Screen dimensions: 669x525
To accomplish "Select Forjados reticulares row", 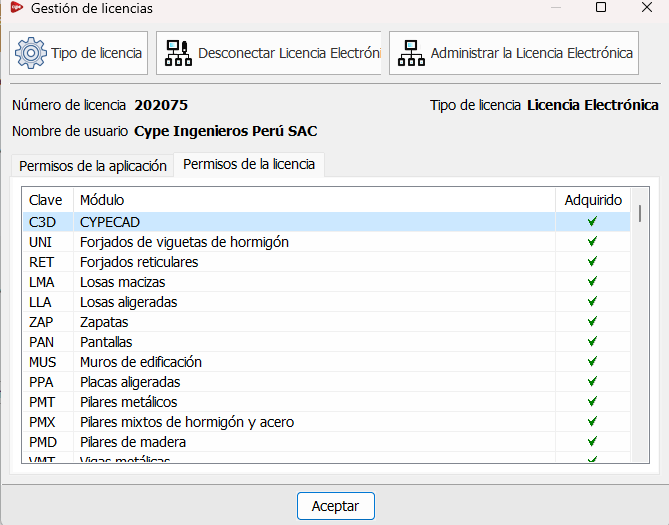I will pos(326,262).
